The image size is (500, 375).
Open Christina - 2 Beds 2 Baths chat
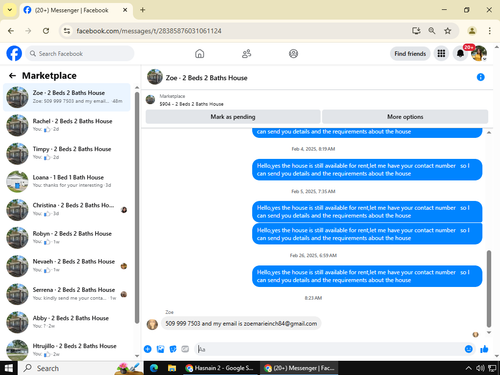click(67, 210)
